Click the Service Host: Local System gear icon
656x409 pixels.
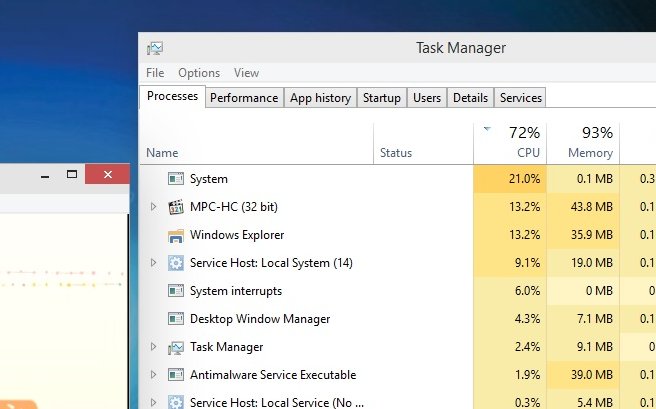176,263
